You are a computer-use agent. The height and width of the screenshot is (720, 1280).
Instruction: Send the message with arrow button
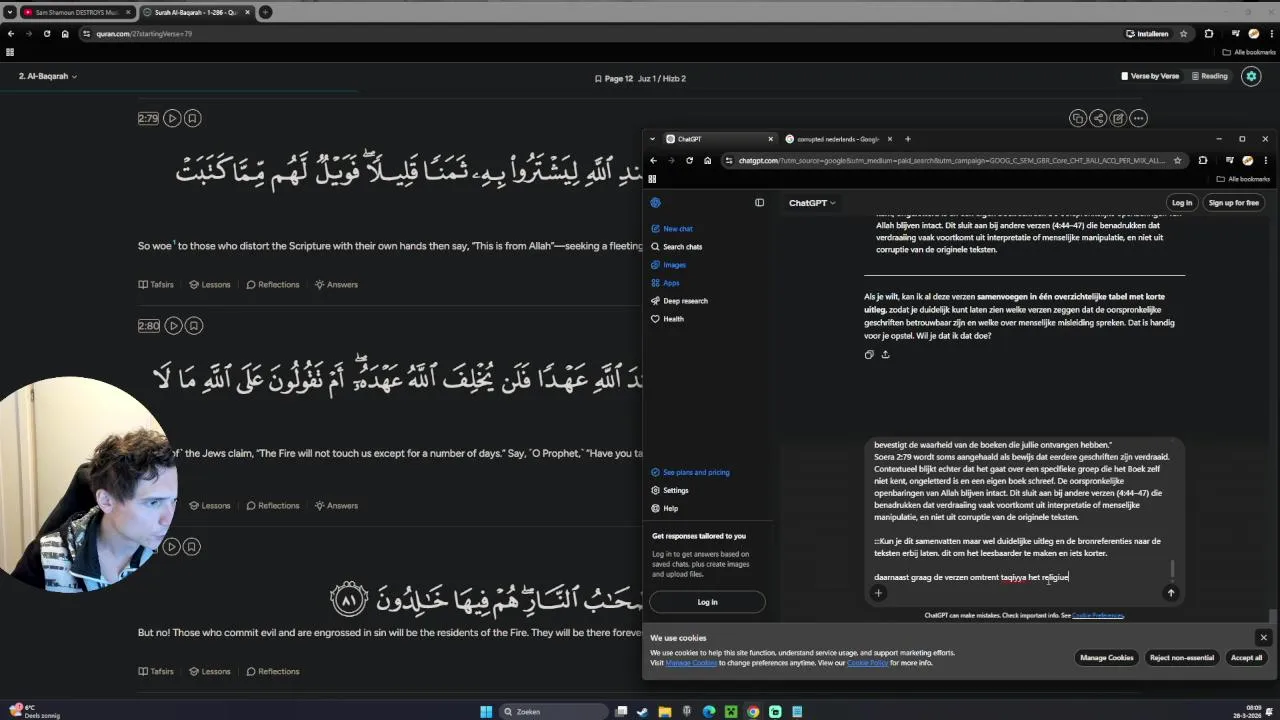(1171, 593)
